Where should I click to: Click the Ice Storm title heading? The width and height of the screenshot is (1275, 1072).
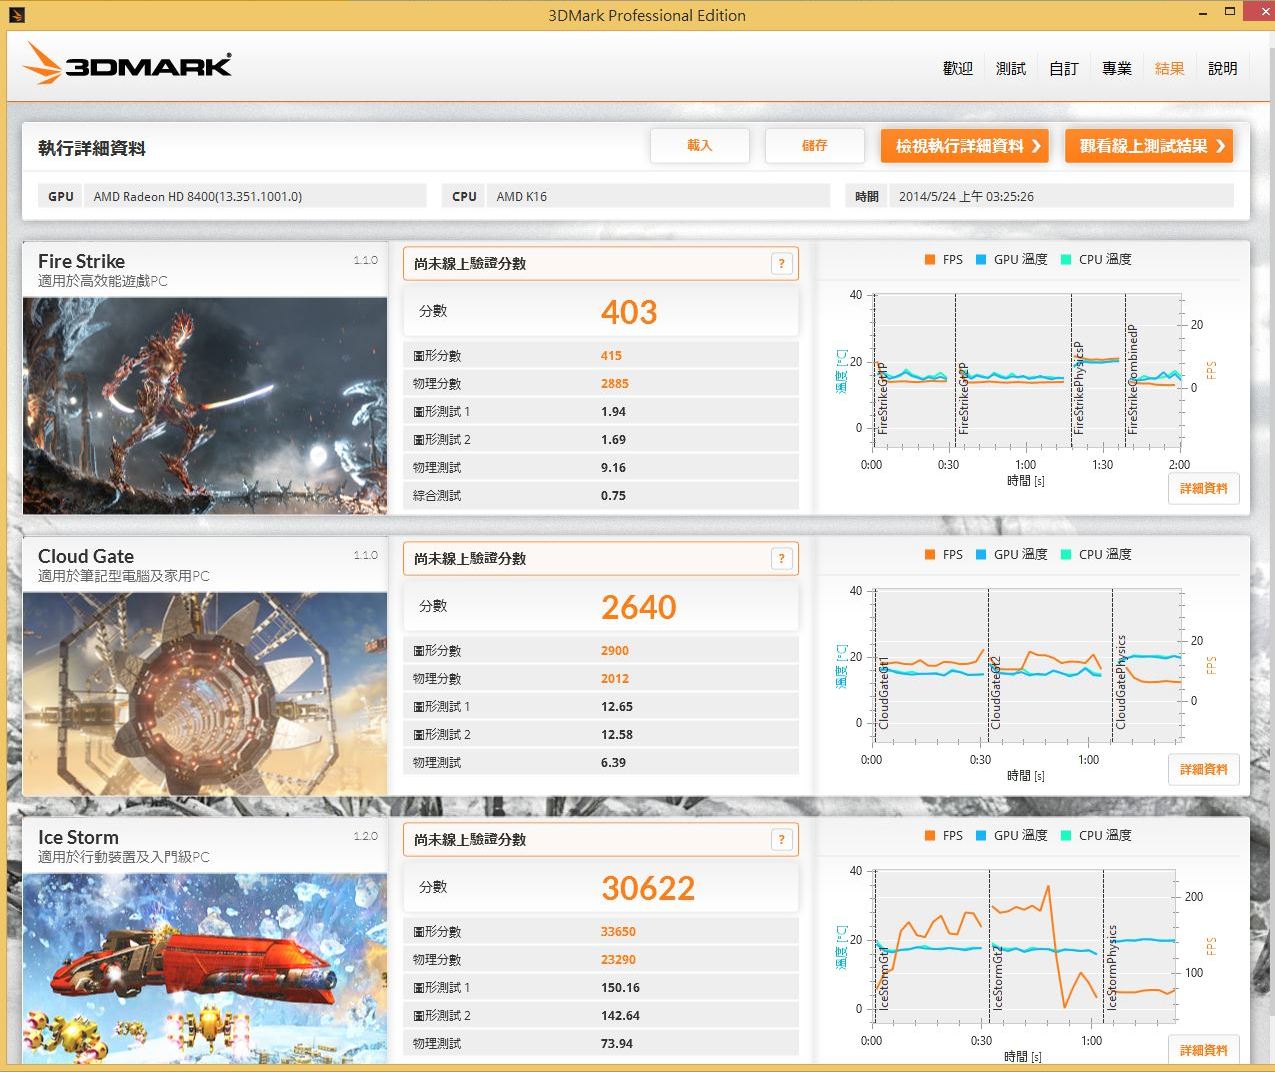tap(78, 837)
